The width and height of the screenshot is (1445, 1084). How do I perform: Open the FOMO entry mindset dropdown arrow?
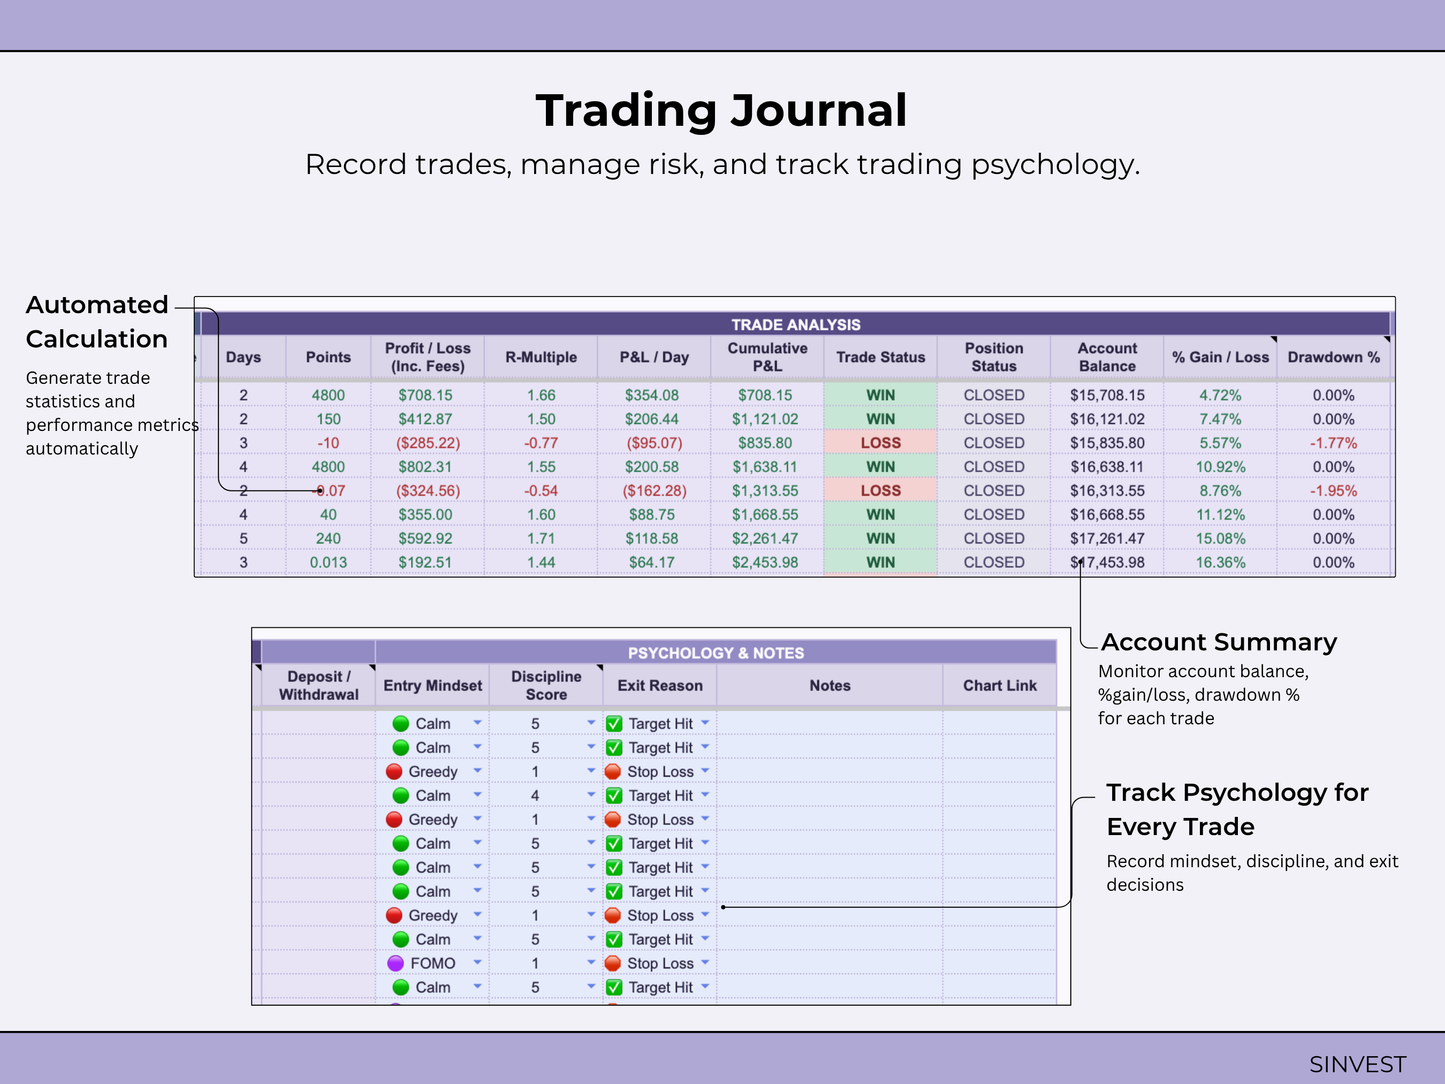point(477,962)
